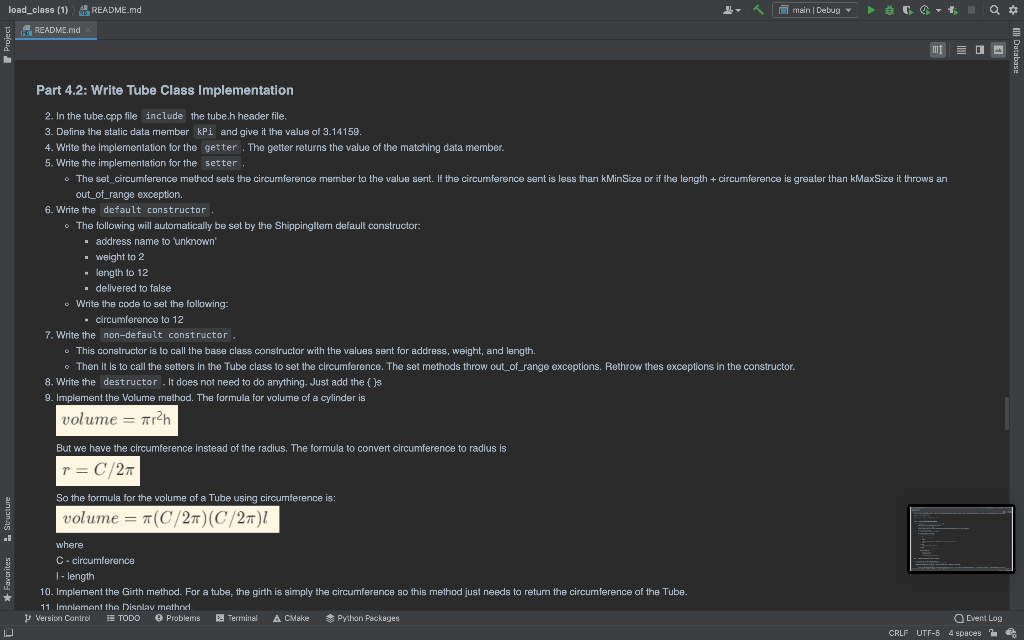Click the Profile run icon
This screenshot has height=640, width=1024.
pos(925,10)
